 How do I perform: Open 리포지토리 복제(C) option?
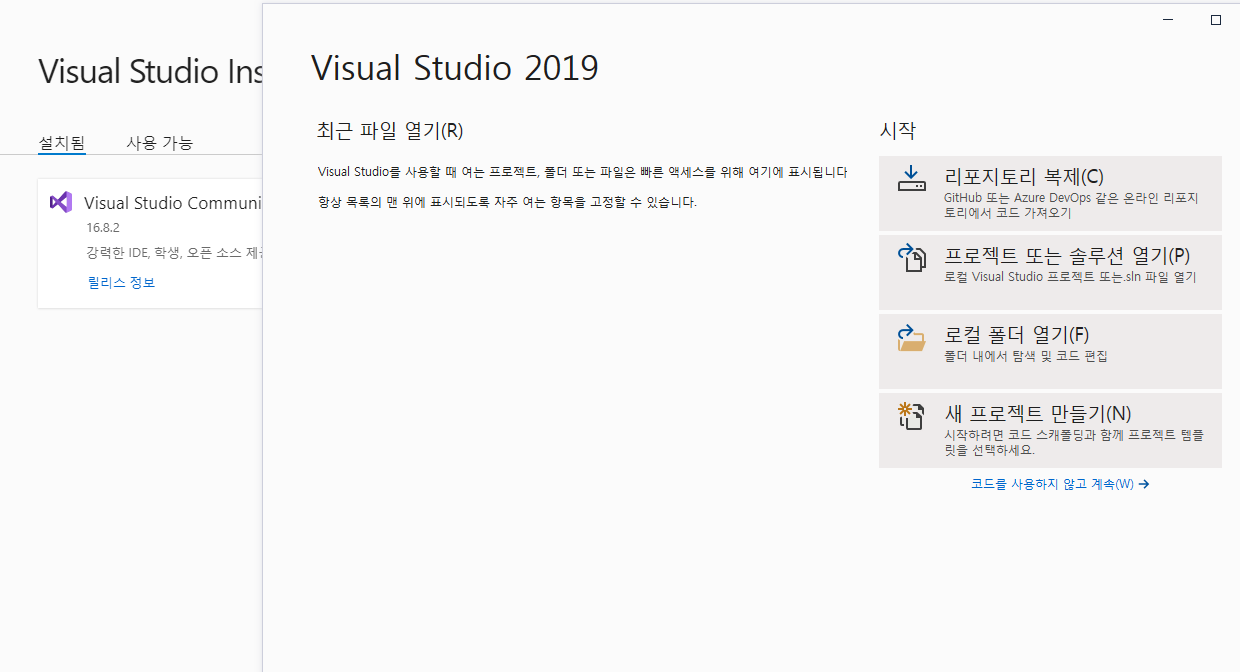point(1050,193)
